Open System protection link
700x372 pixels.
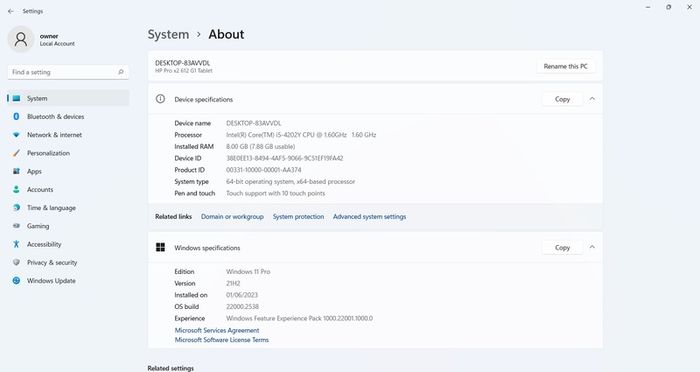(298, 217)
